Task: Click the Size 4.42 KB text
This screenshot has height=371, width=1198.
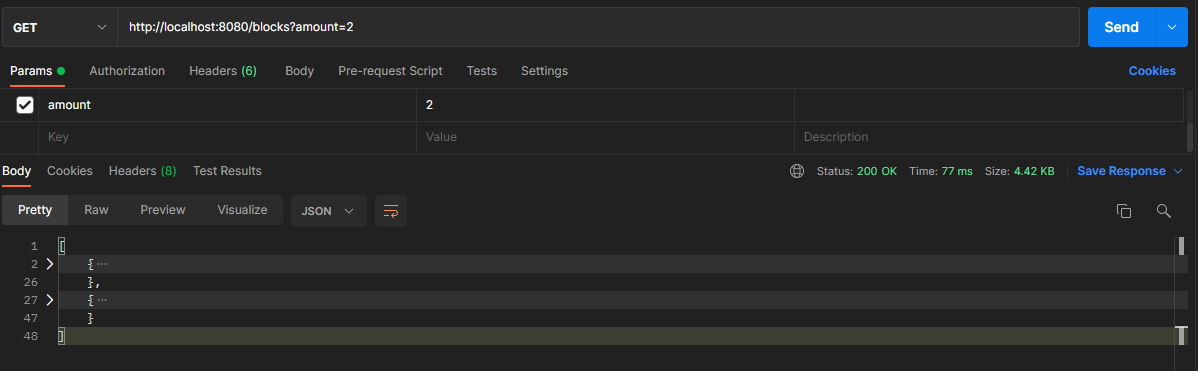Action: [x=1019, y=171]
